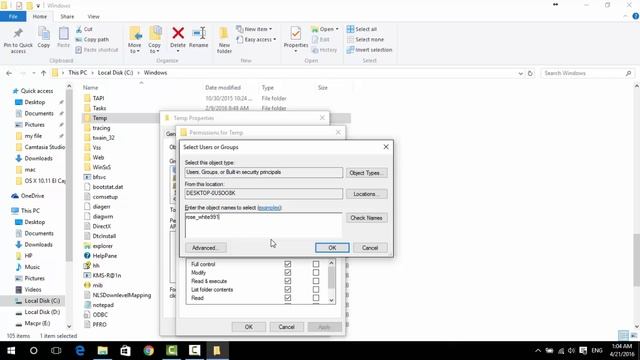The height and width of the screenshot is (360, 640).
Task: Cancel the Select Users or Groups dialog
Action: click(x=370, y=248)
